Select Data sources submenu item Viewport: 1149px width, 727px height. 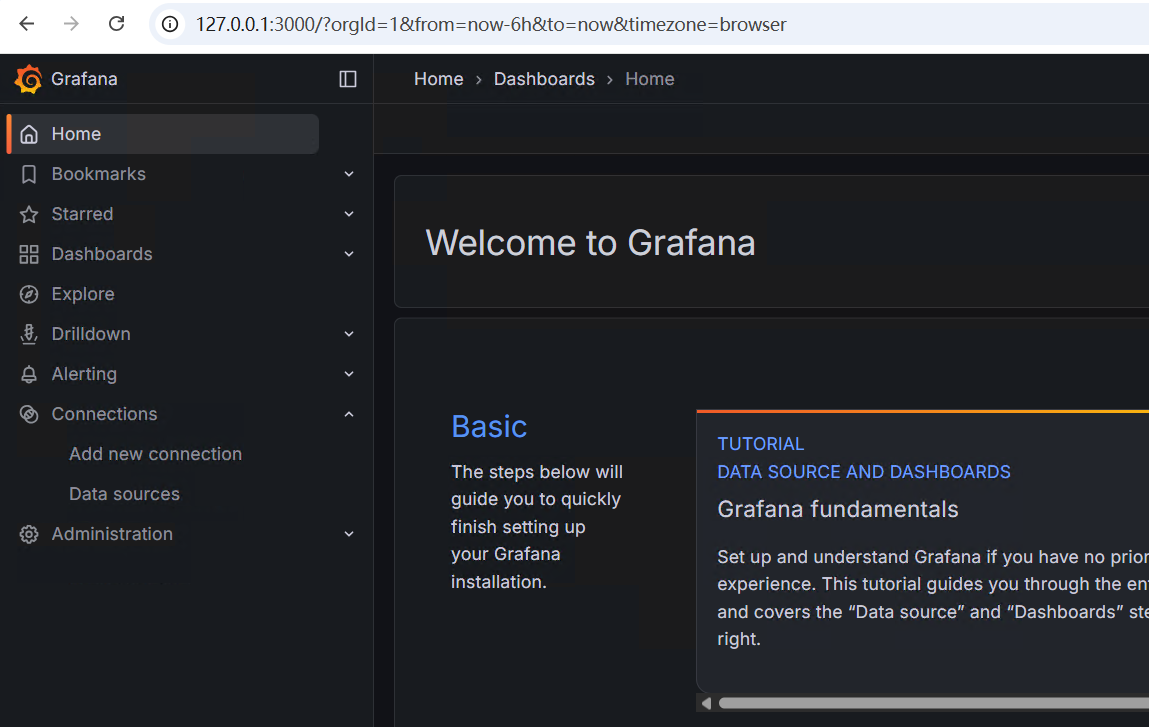(x=125, y=494)
